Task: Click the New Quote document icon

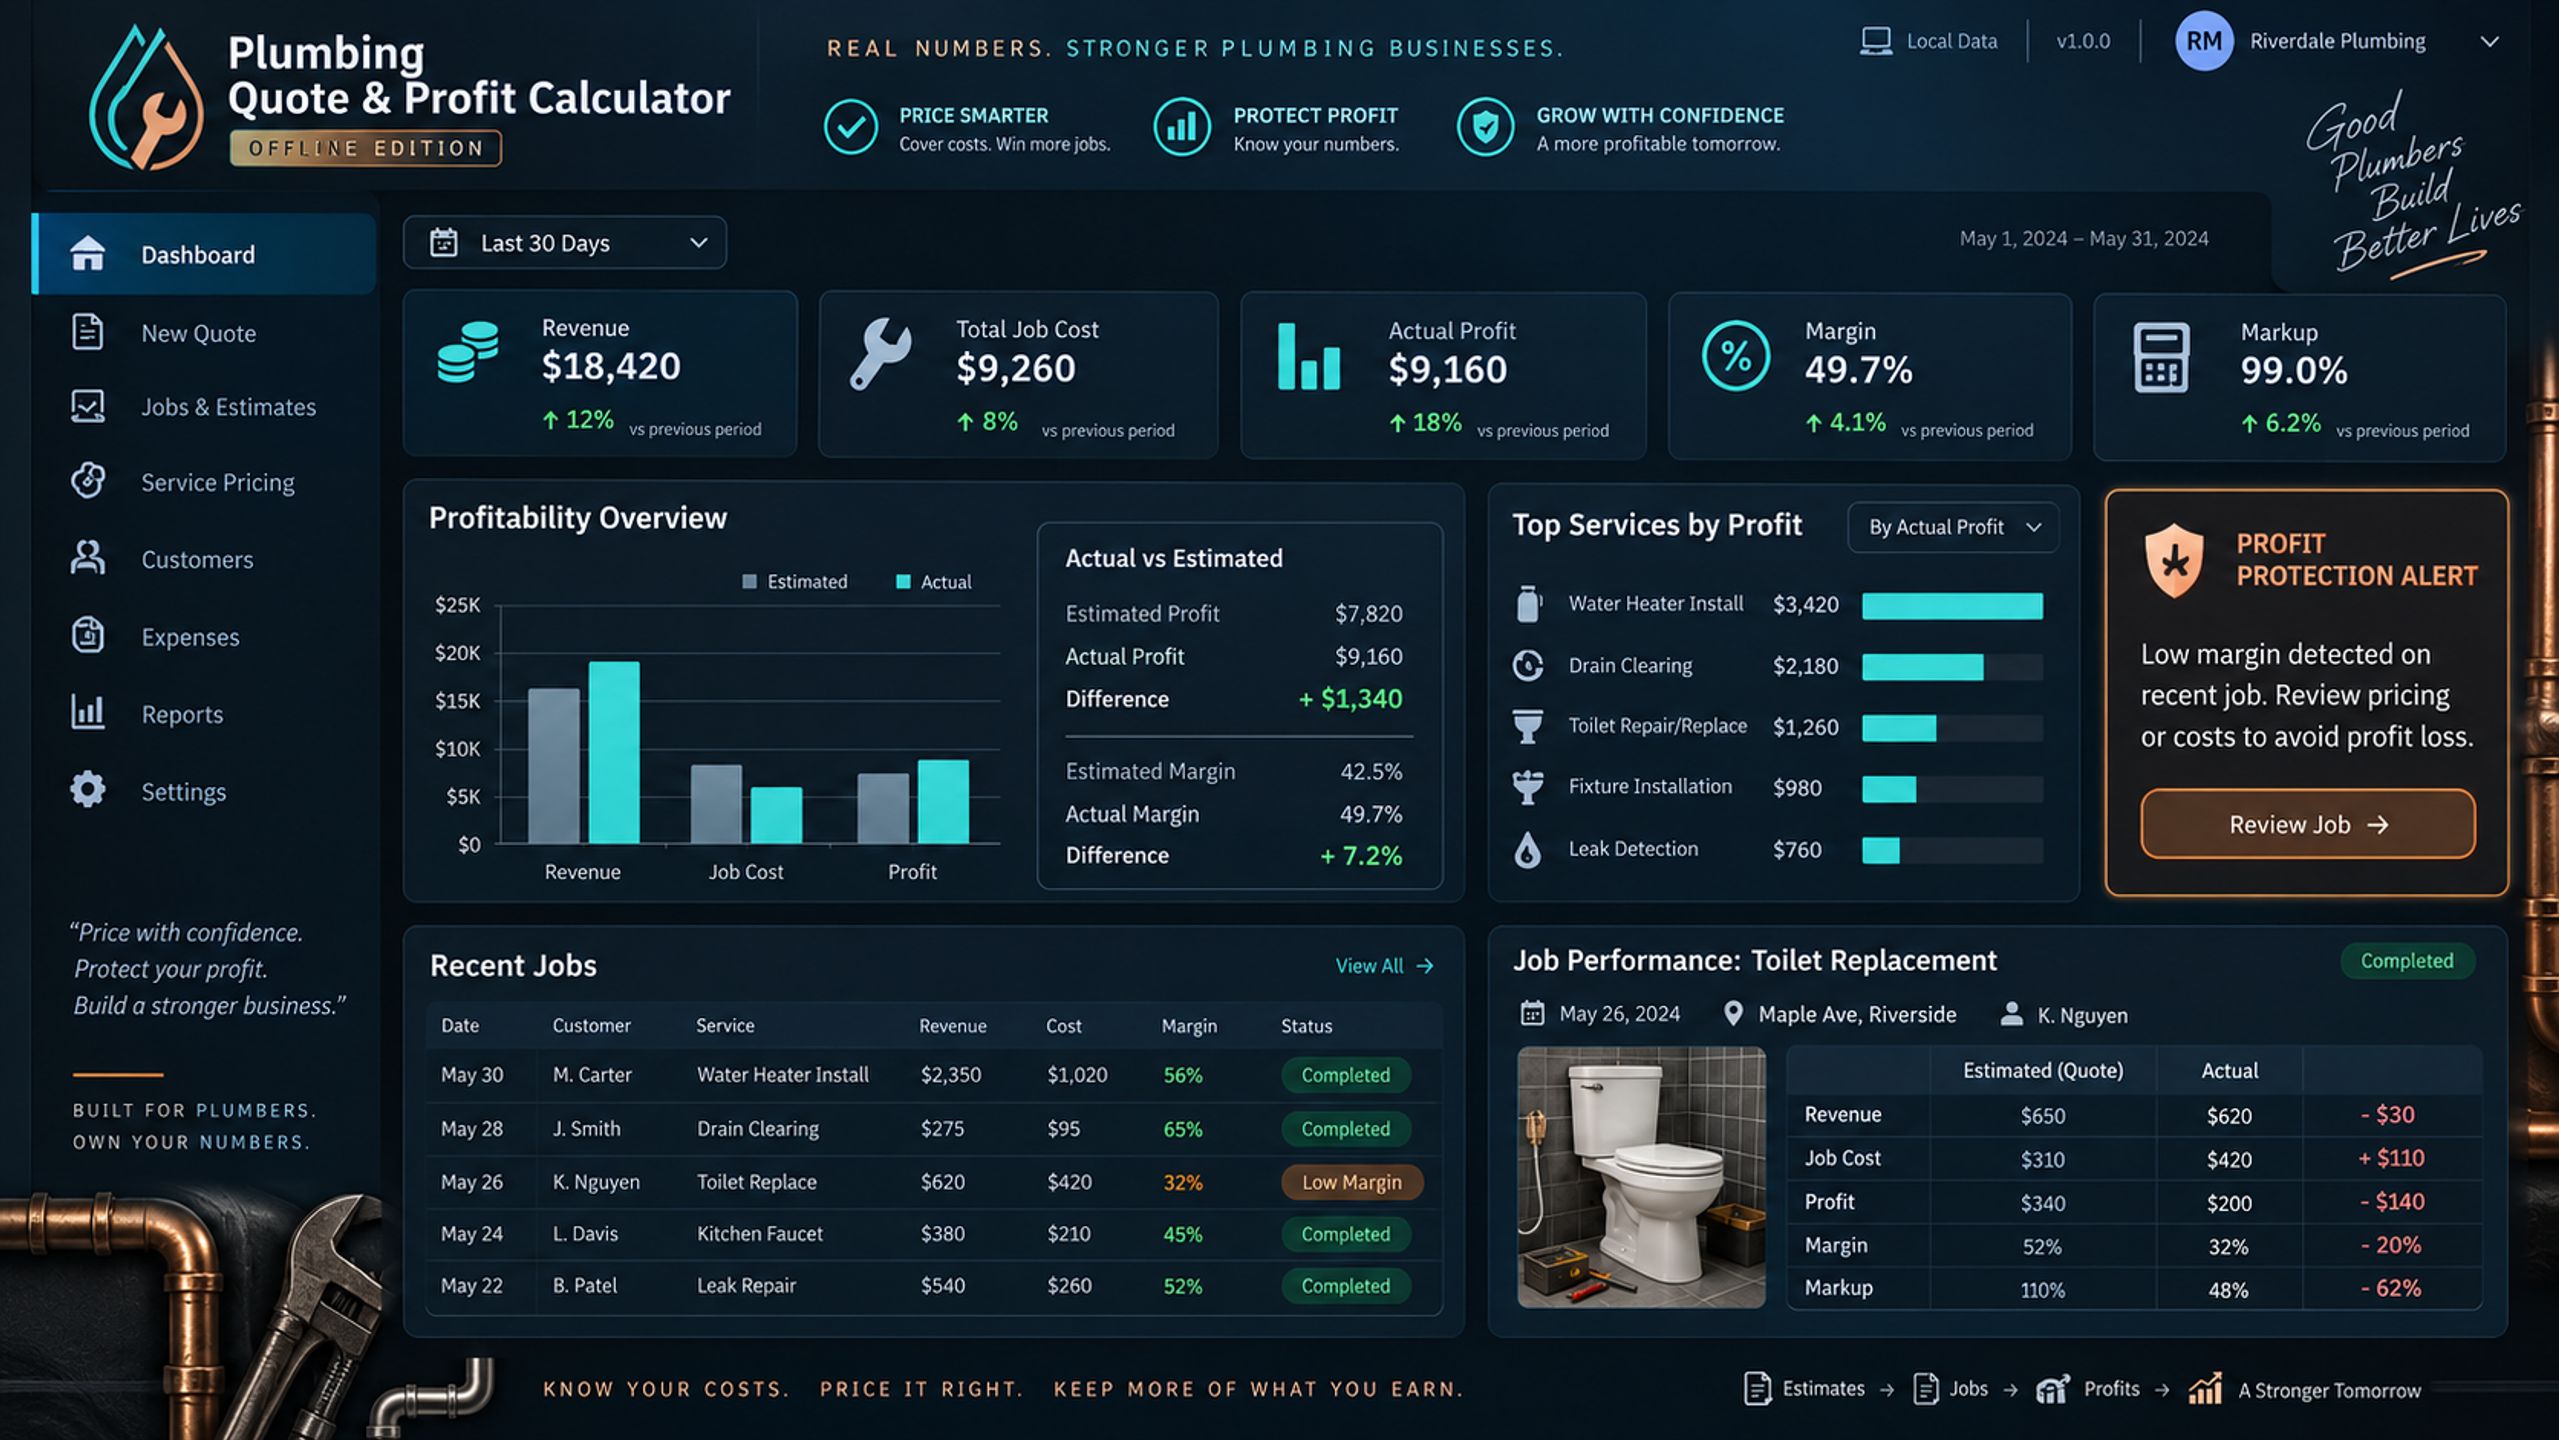Action: point(88,332)
